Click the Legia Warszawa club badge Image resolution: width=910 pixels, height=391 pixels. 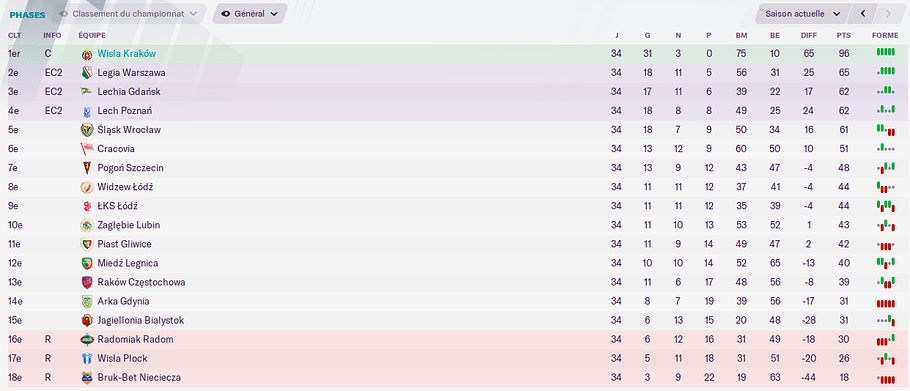(x=86, y=73)
